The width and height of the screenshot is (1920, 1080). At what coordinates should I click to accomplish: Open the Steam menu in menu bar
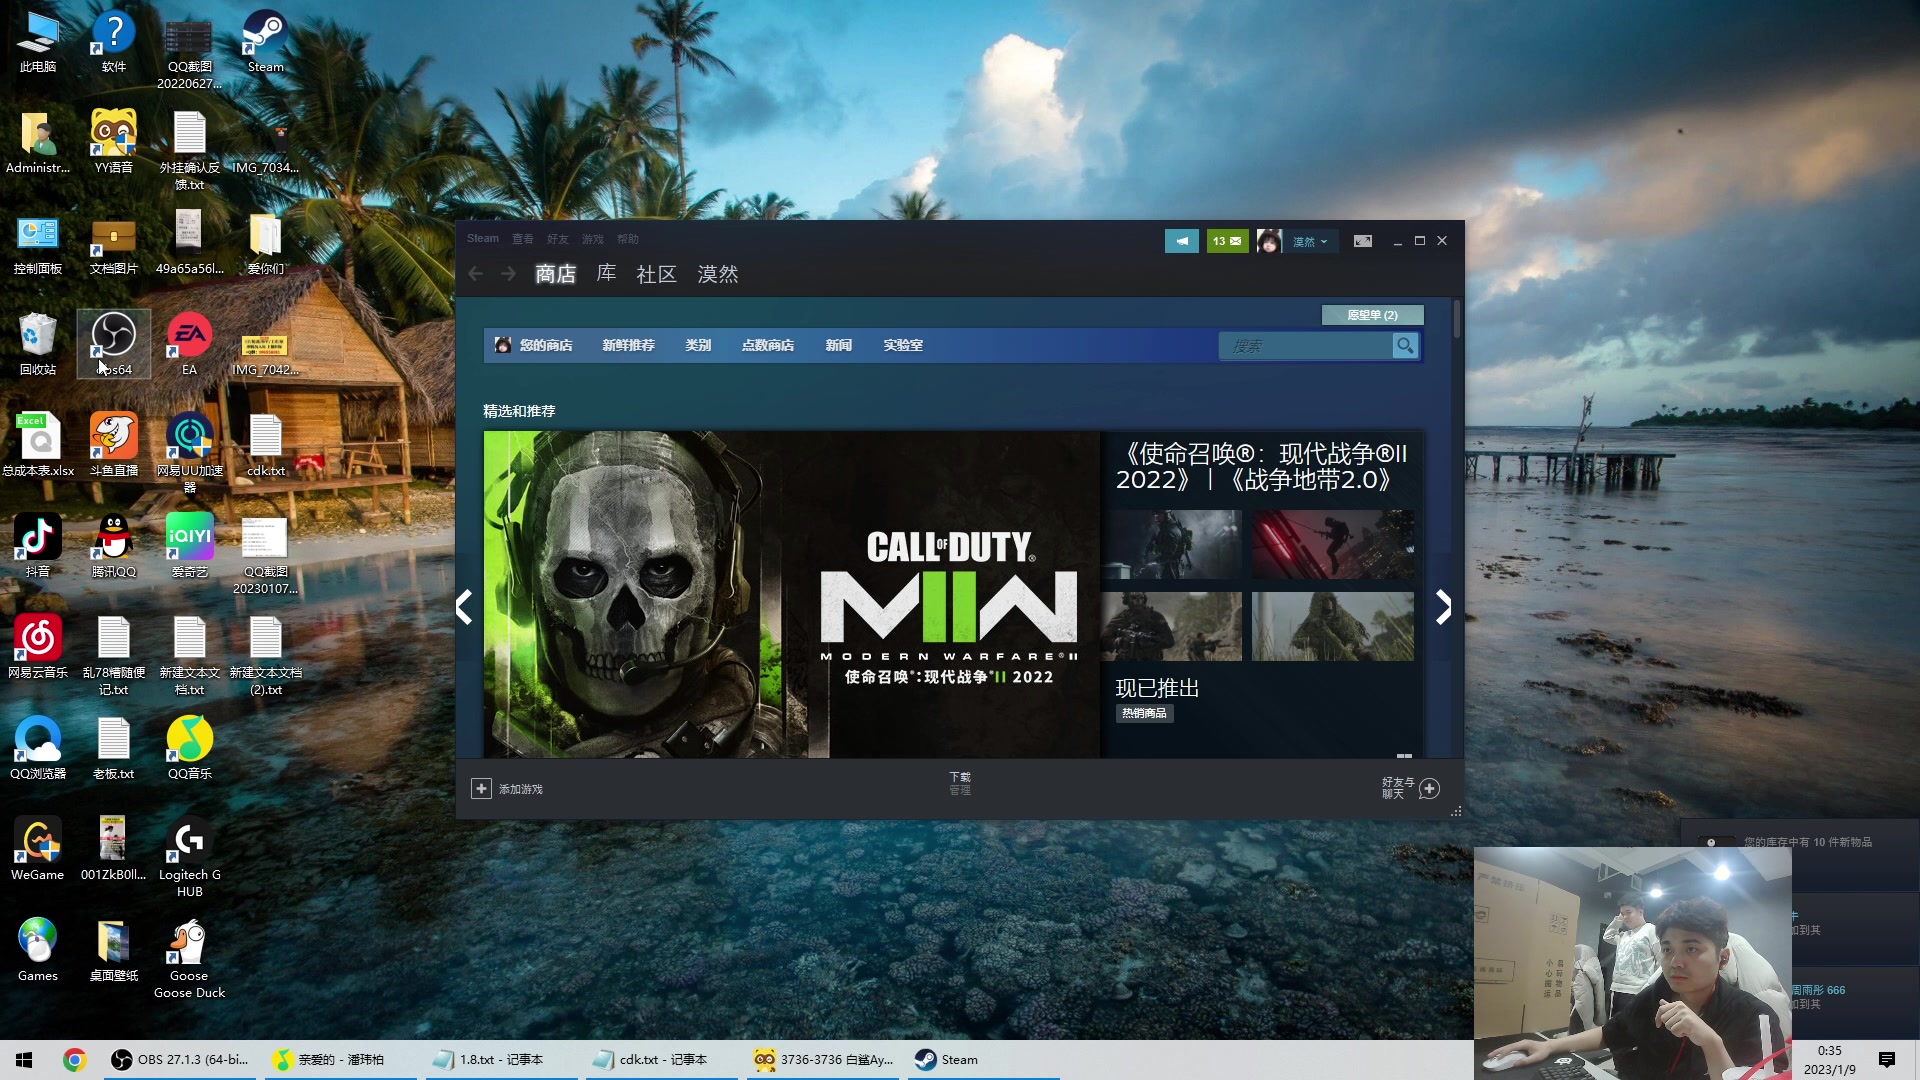pyautogui.click(x=483, y=239)
